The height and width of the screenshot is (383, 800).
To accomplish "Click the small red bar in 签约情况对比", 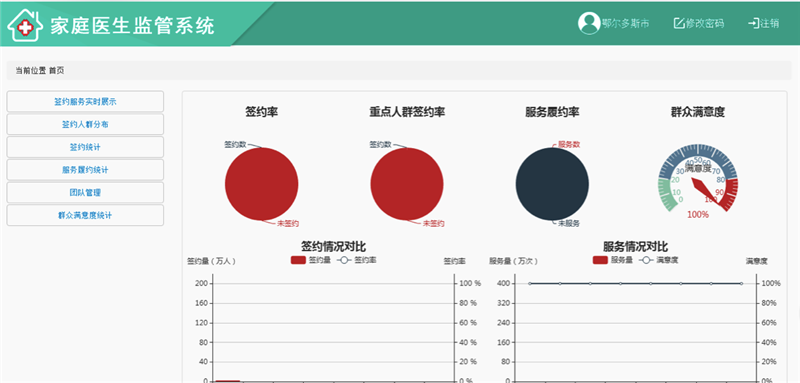I will [228, 380].
